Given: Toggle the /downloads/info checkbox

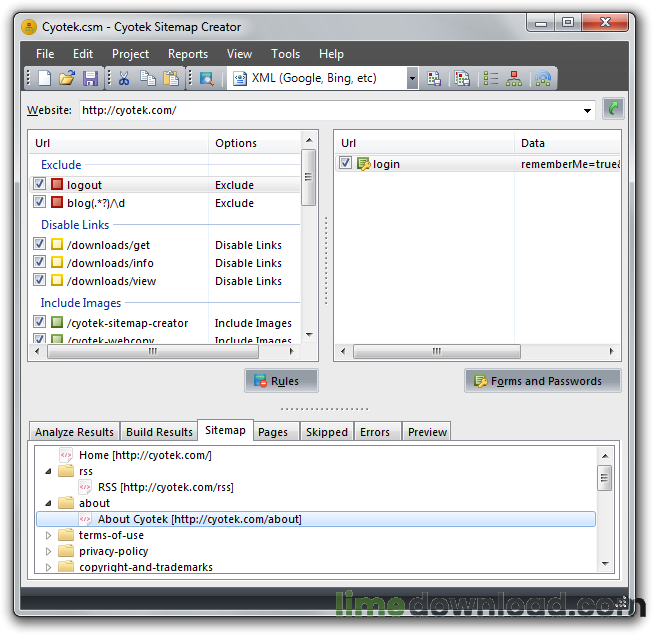Looking at the screenshot, I should click(40, 262).
